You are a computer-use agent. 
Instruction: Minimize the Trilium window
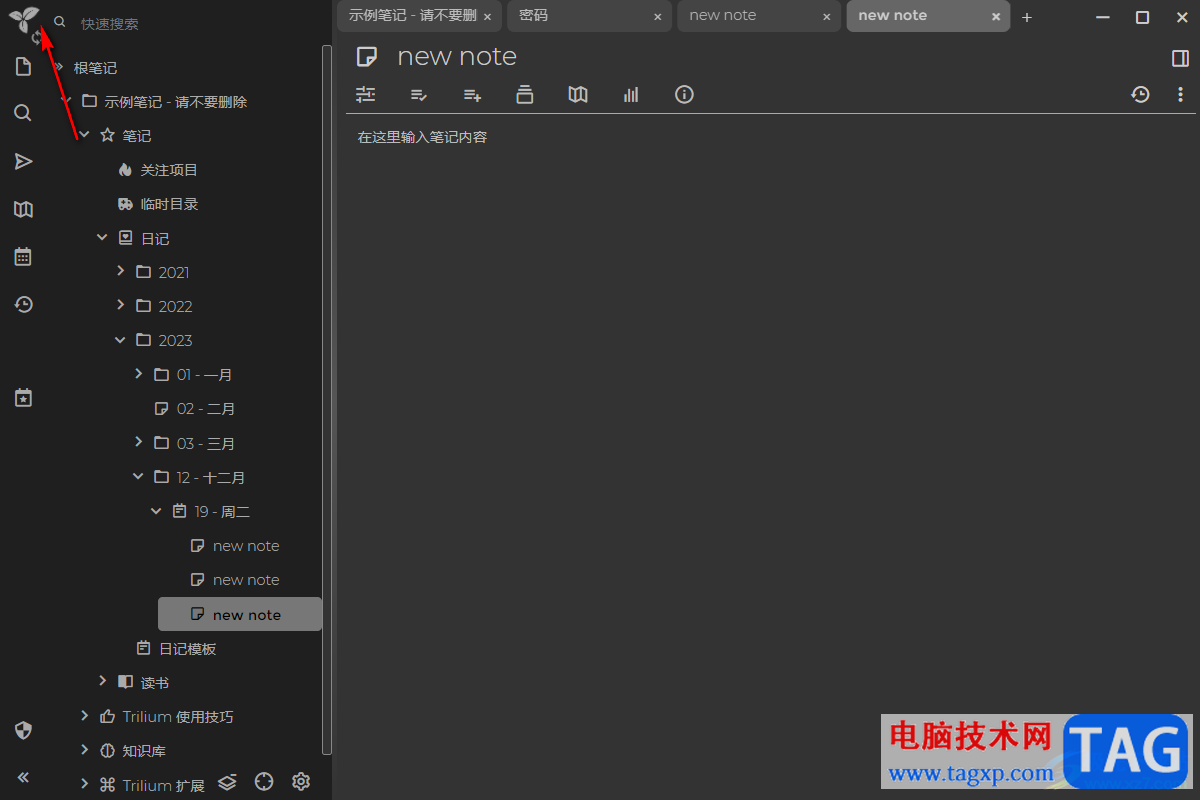(1102, 17)
